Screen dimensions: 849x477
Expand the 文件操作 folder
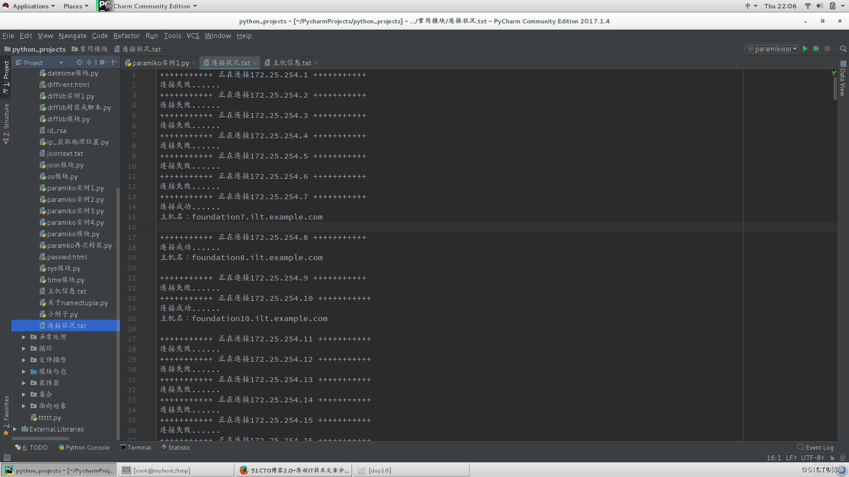pos(24,360)
